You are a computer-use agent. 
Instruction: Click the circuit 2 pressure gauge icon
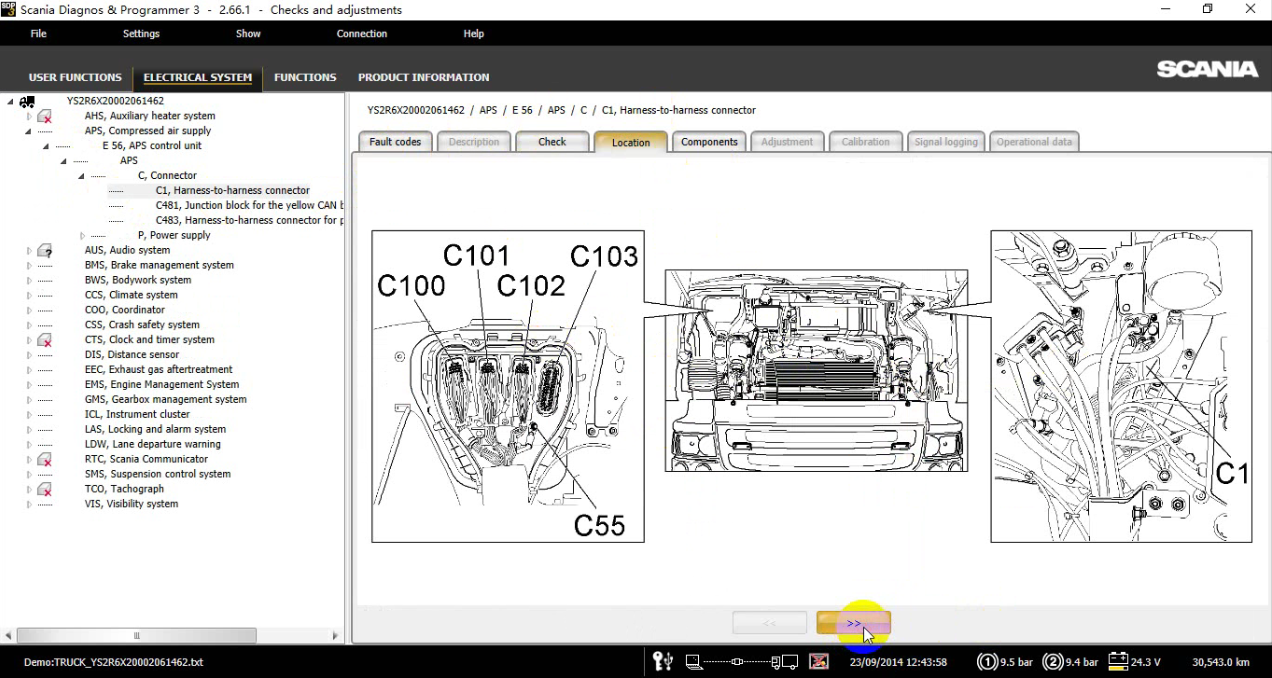click(x=1053, y=661)
